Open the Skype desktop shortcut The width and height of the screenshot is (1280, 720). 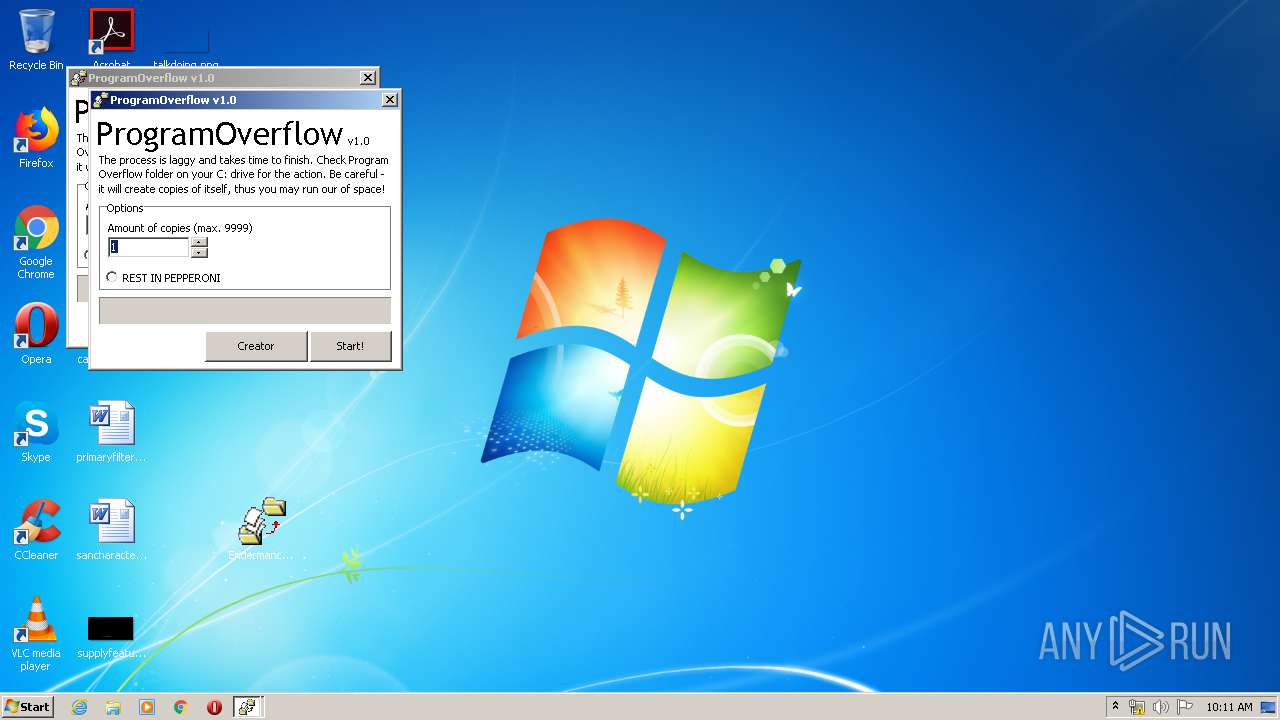pyautogui.click(x=36, y=432)
